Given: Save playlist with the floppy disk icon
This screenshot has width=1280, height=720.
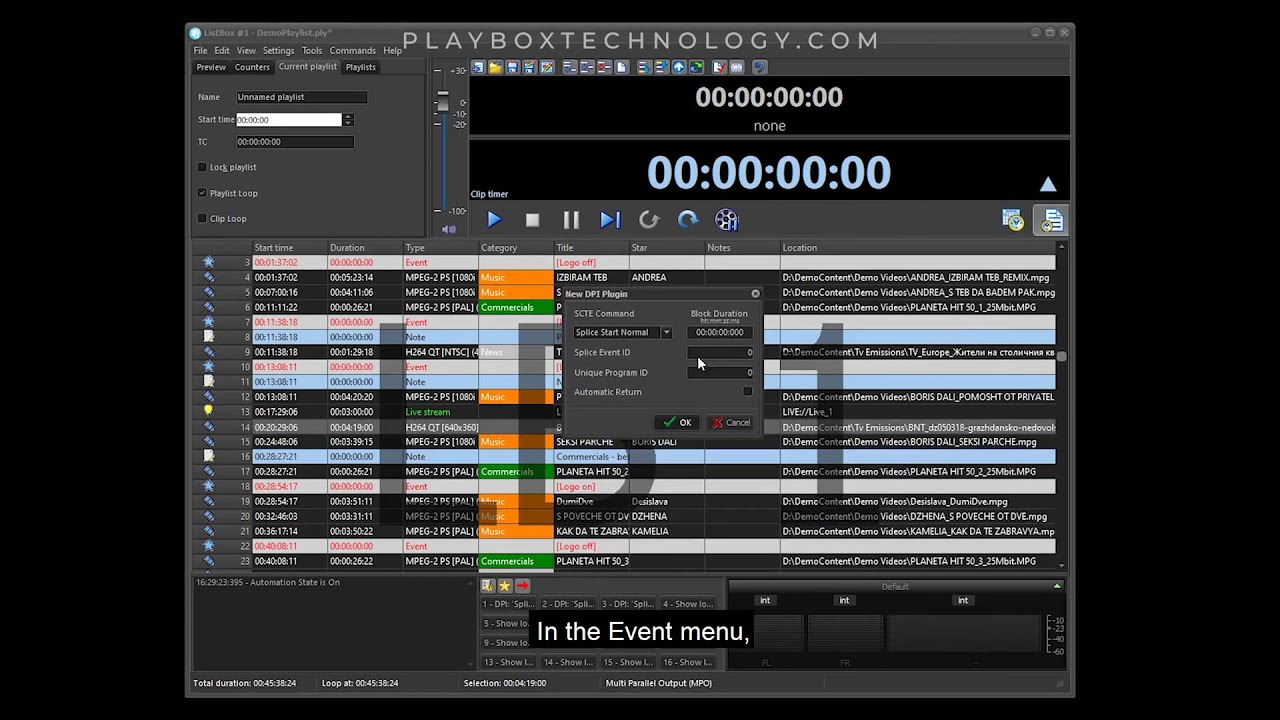Looking at the screenshot, I should point(512,67).
